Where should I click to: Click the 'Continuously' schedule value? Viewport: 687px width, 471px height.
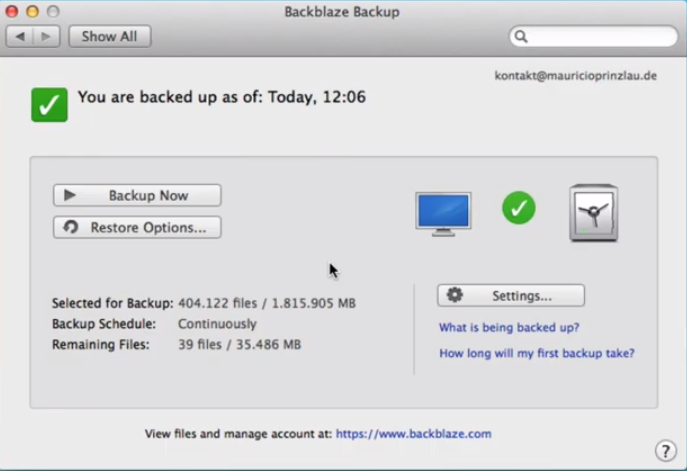(217, 324)
